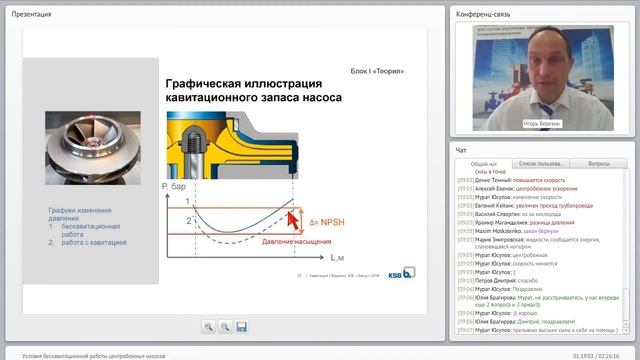Click the Давление насыщения label
The image size is (640, 360).
(297, 242)
